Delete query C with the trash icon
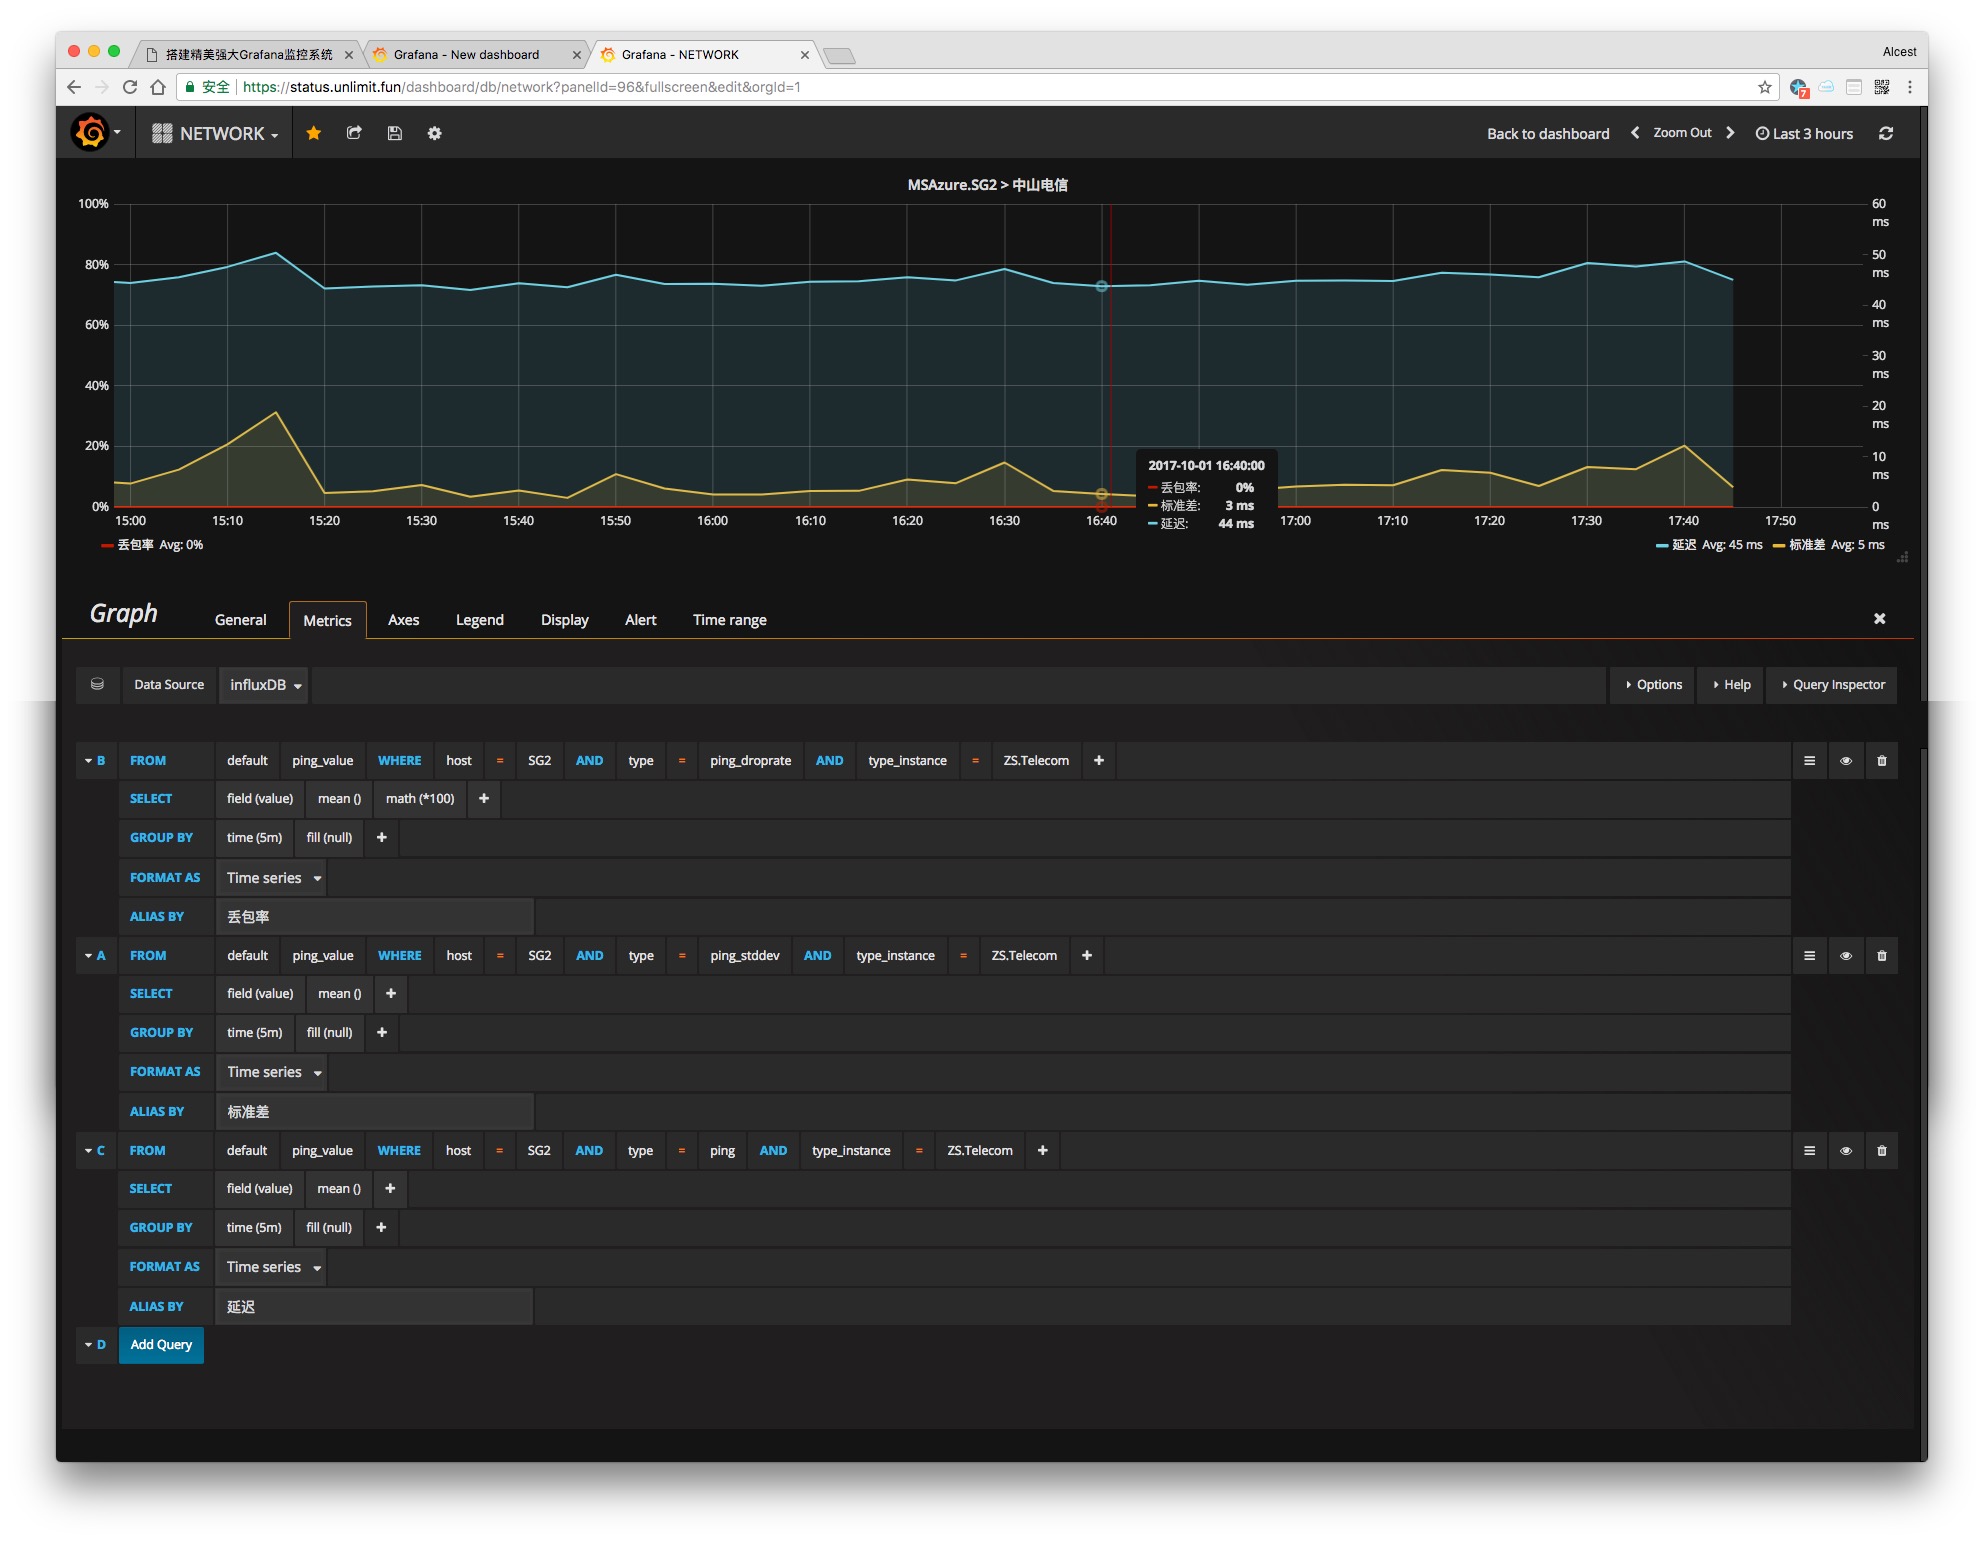Screen dimensions: 1984x1542 (1882, 1151)
